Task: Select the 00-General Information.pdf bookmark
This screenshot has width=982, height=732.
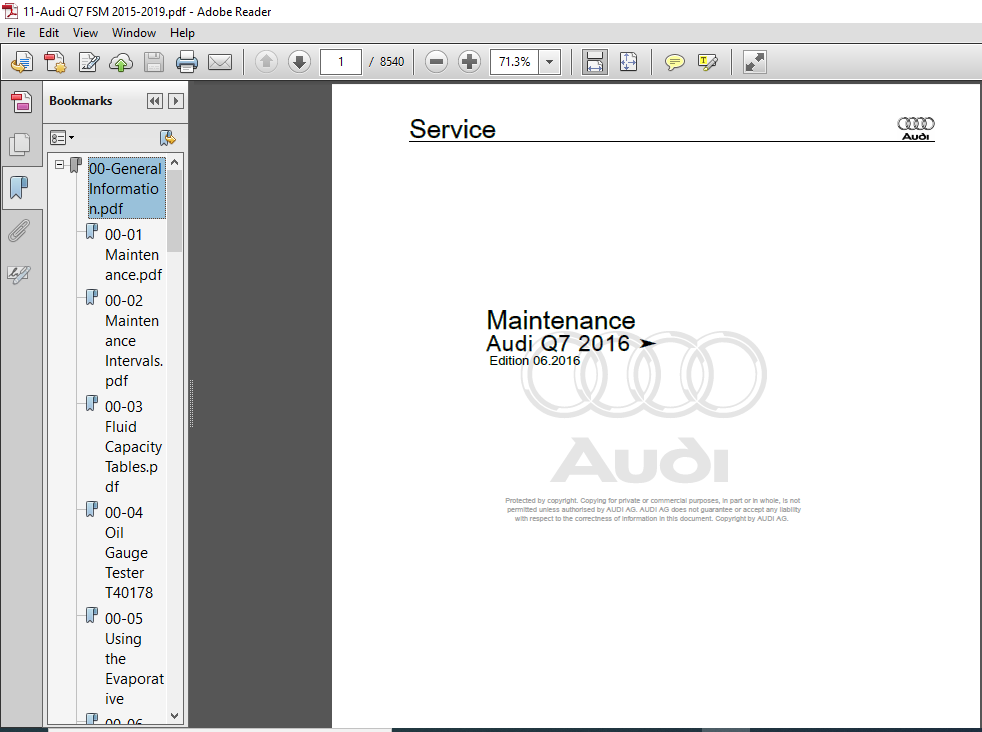Action: coord(126,188)
